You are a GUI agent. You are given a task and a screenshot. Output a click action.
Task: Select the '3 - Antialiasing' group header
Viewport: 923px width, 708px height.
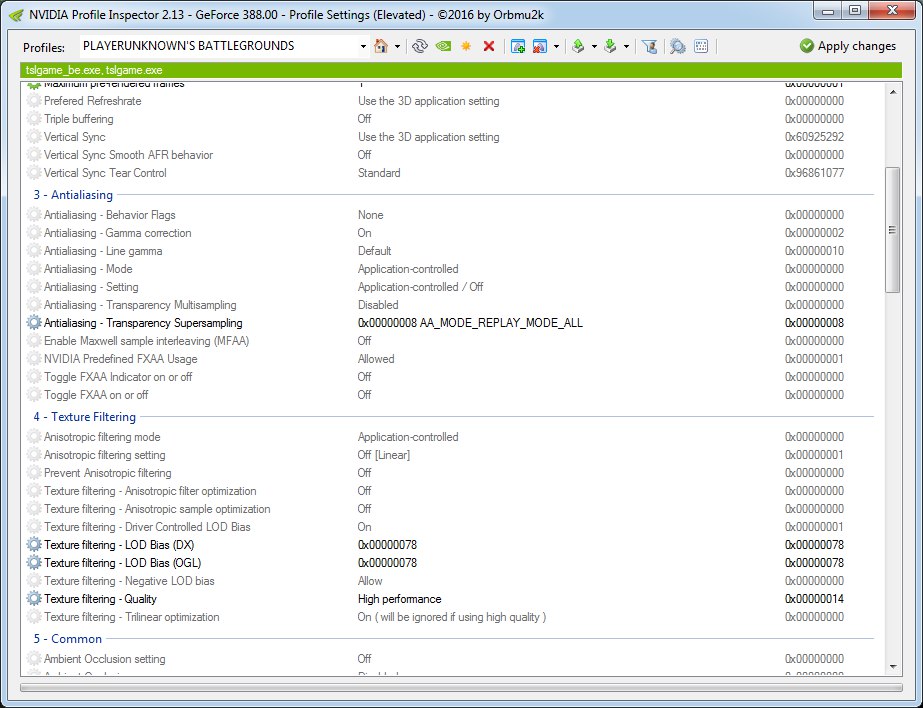click(73, 195)
